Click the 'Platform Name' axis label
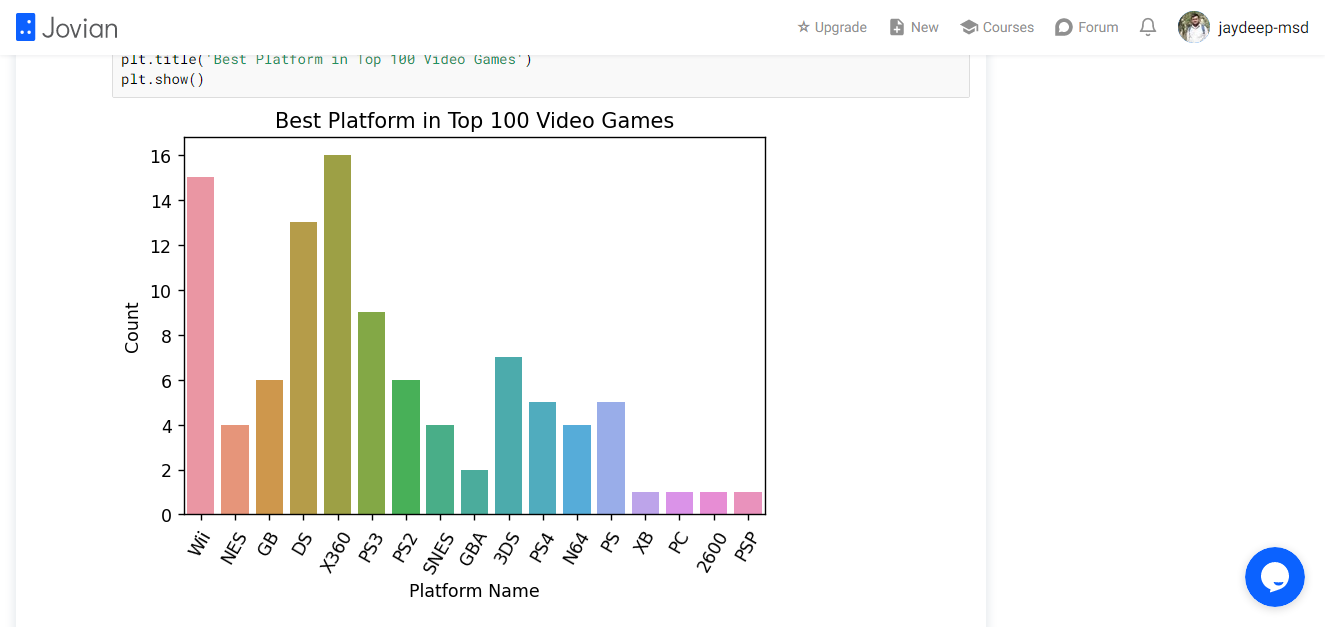The image size is (1325, 627). (474, 591)
